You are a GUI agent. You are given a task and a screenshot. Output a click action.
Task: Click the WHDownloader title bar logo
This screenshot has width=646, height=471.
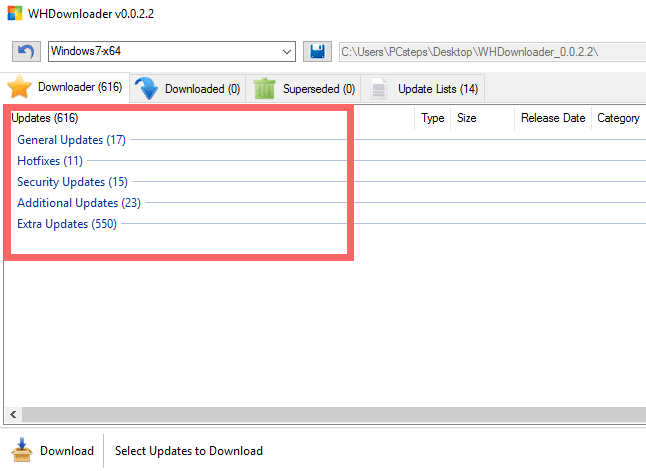(14, 14)
